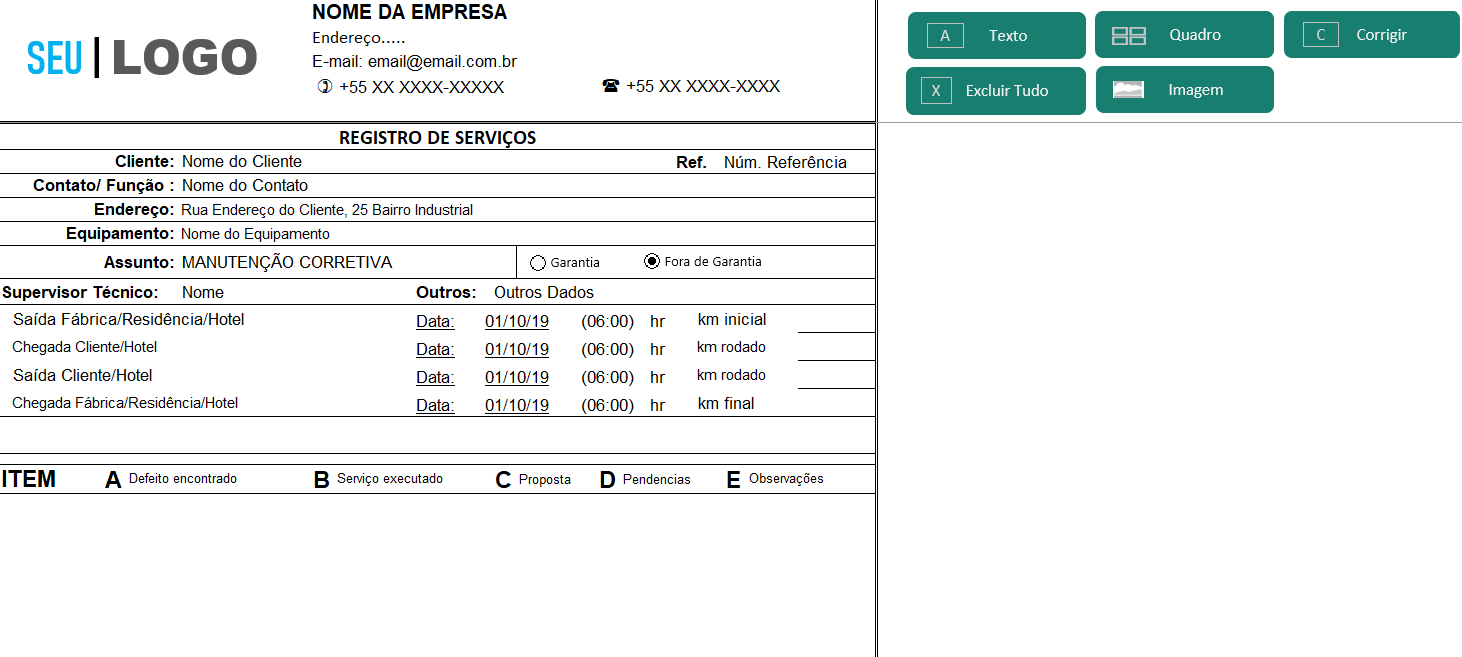Select date of Saída Fábrica/Residência/Hotel row

517,322
